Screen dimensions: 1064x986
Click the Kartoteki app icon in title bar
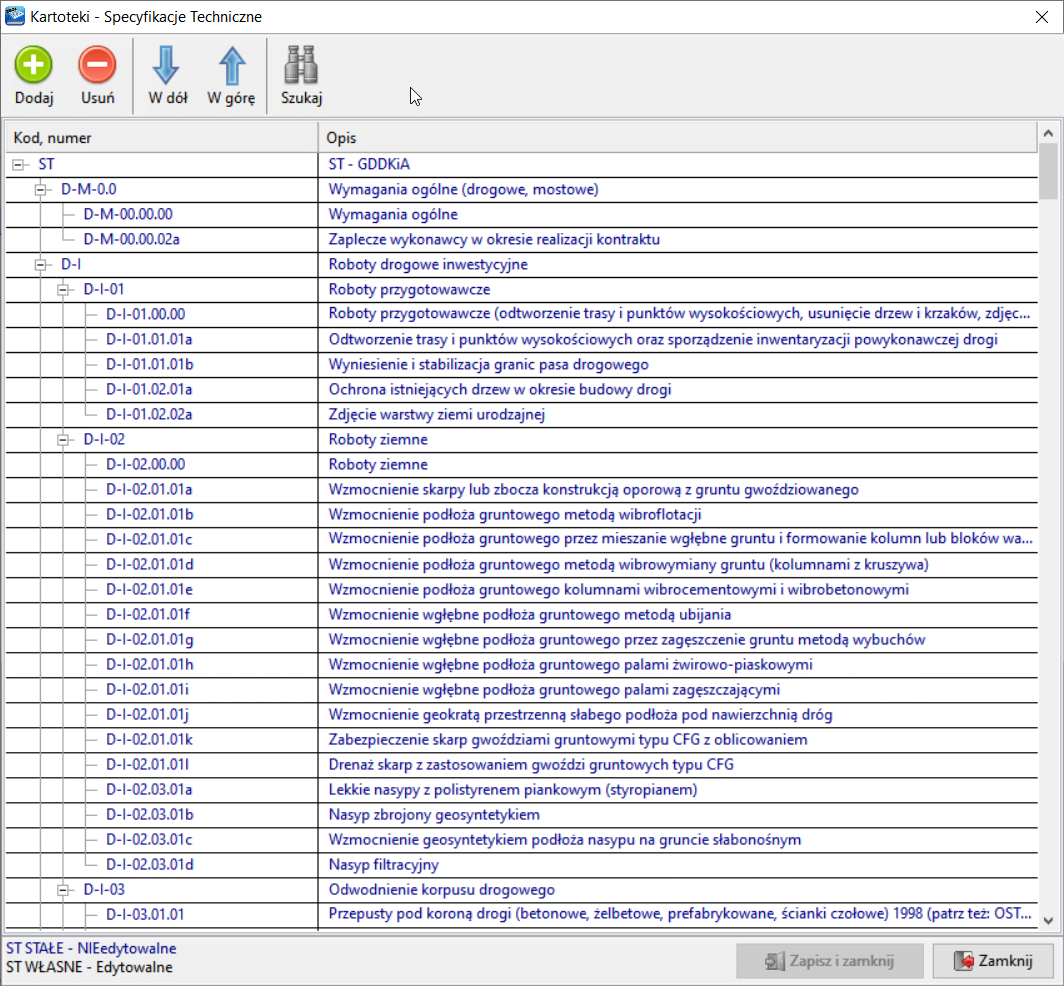14,16
